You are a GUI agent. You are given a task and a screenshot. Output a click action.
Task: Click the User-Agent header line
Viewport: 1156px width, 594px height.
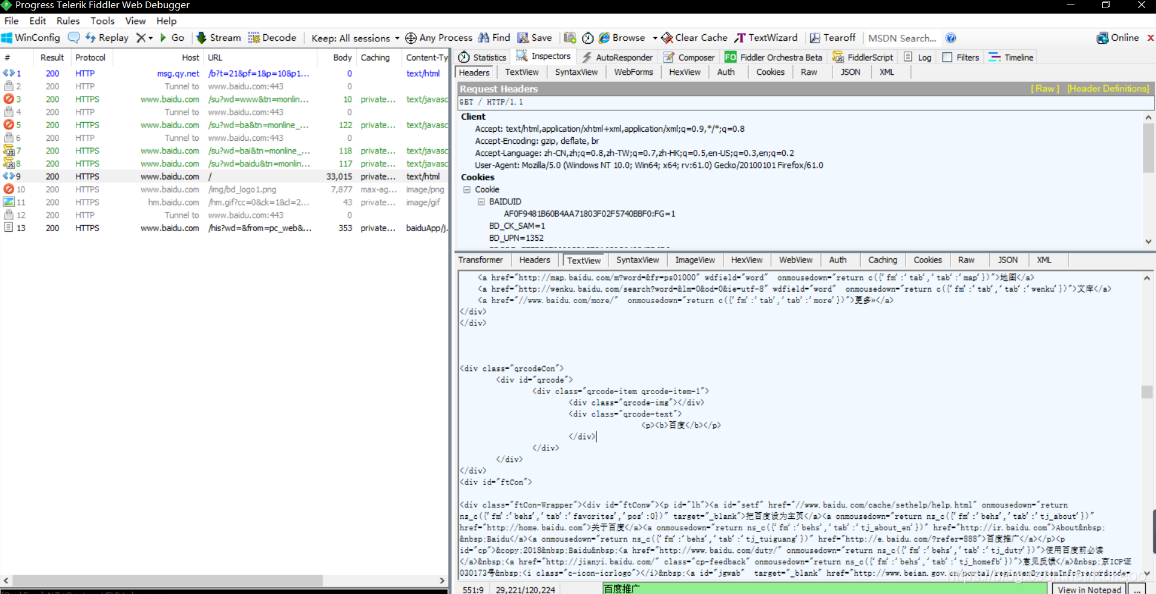tap(649, 165)
